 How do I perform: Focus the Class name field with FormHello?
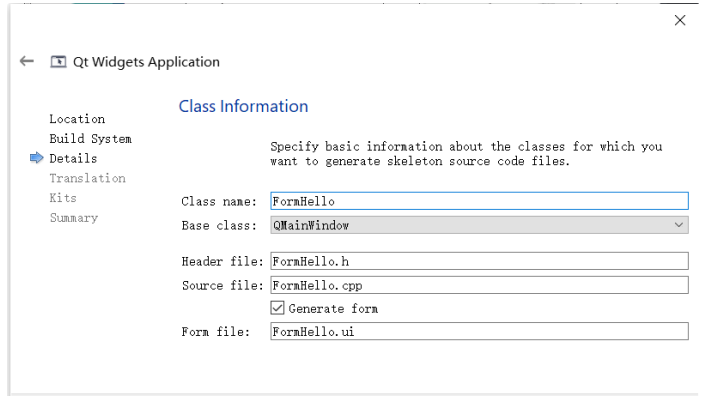[x=479, y=201]
